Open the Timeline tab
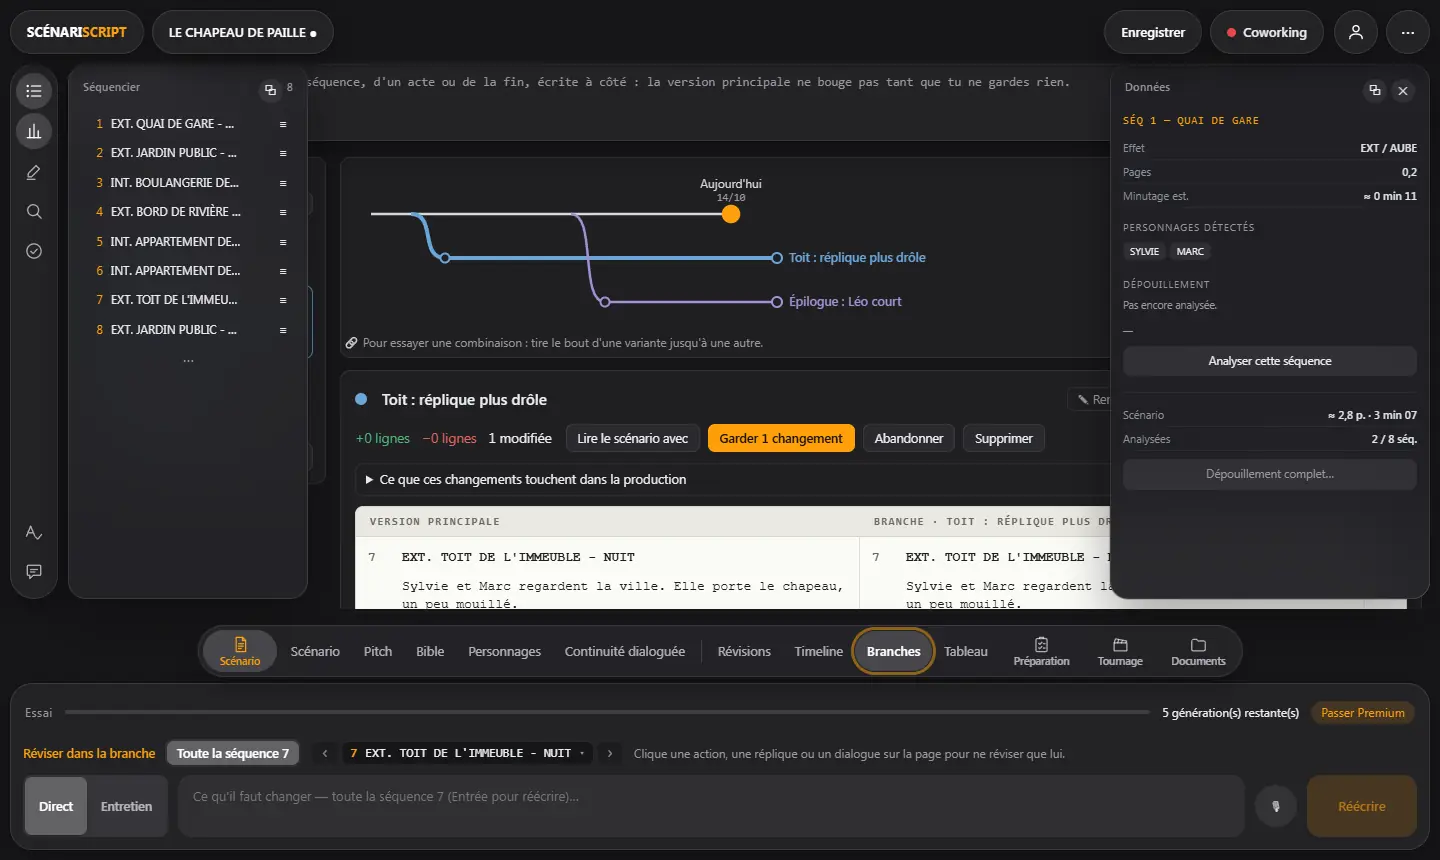The image size is (1440, 860). [x=819, y=651]
